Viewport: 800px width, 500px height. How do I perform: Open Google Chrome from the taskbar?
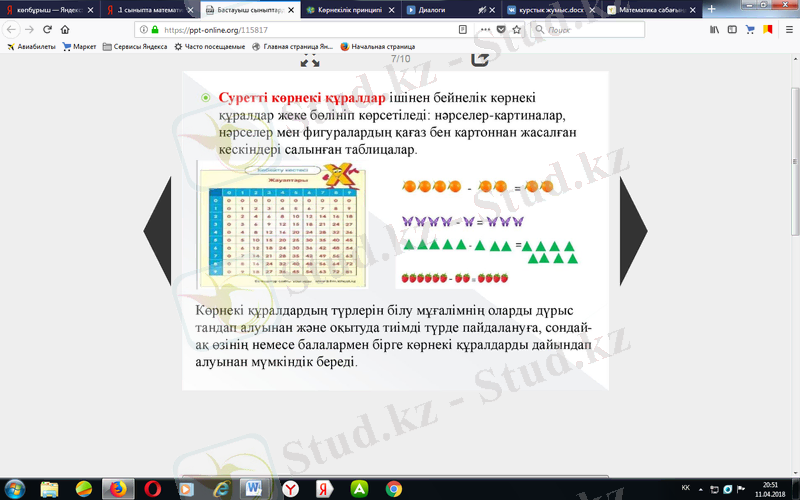click(394, 488)
